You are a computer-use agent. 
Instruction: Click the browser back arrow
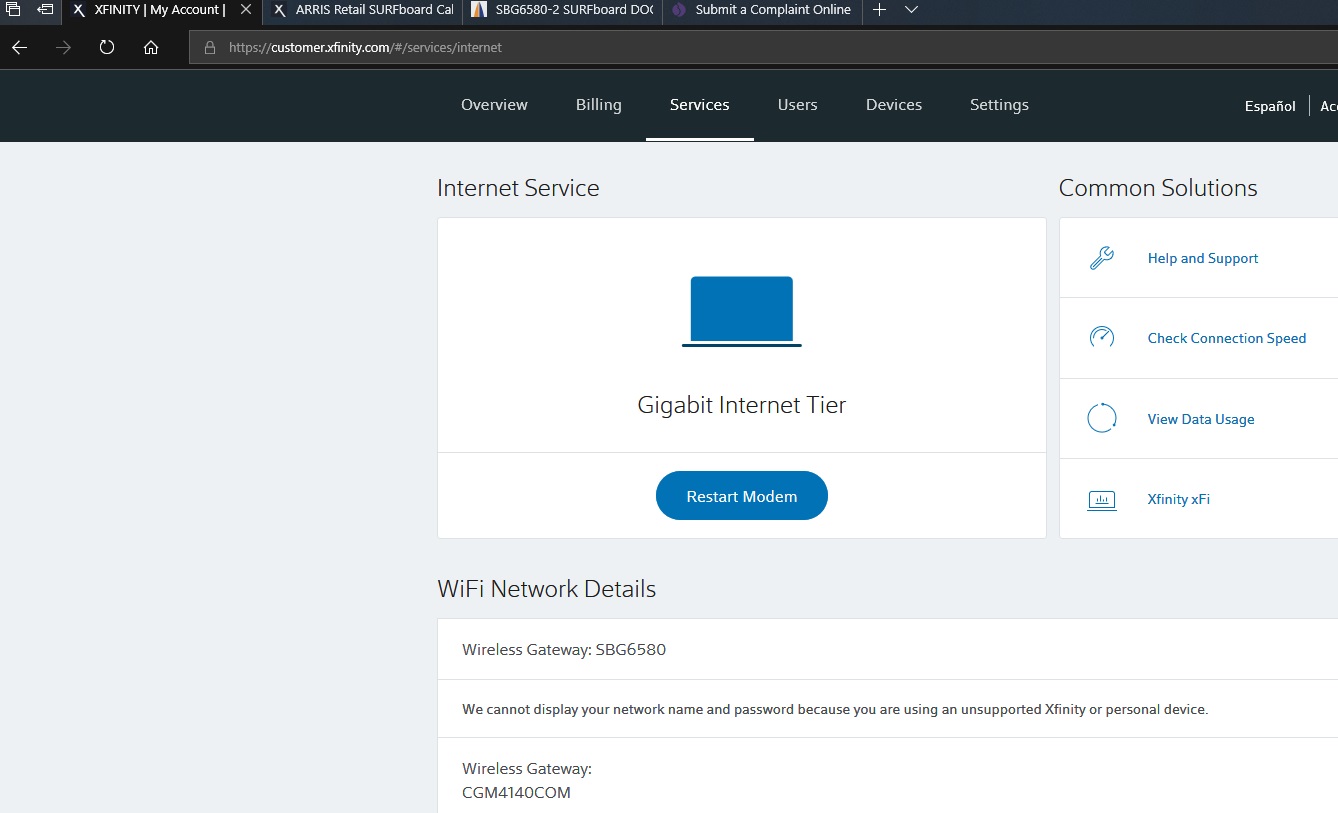click(19, 47)
